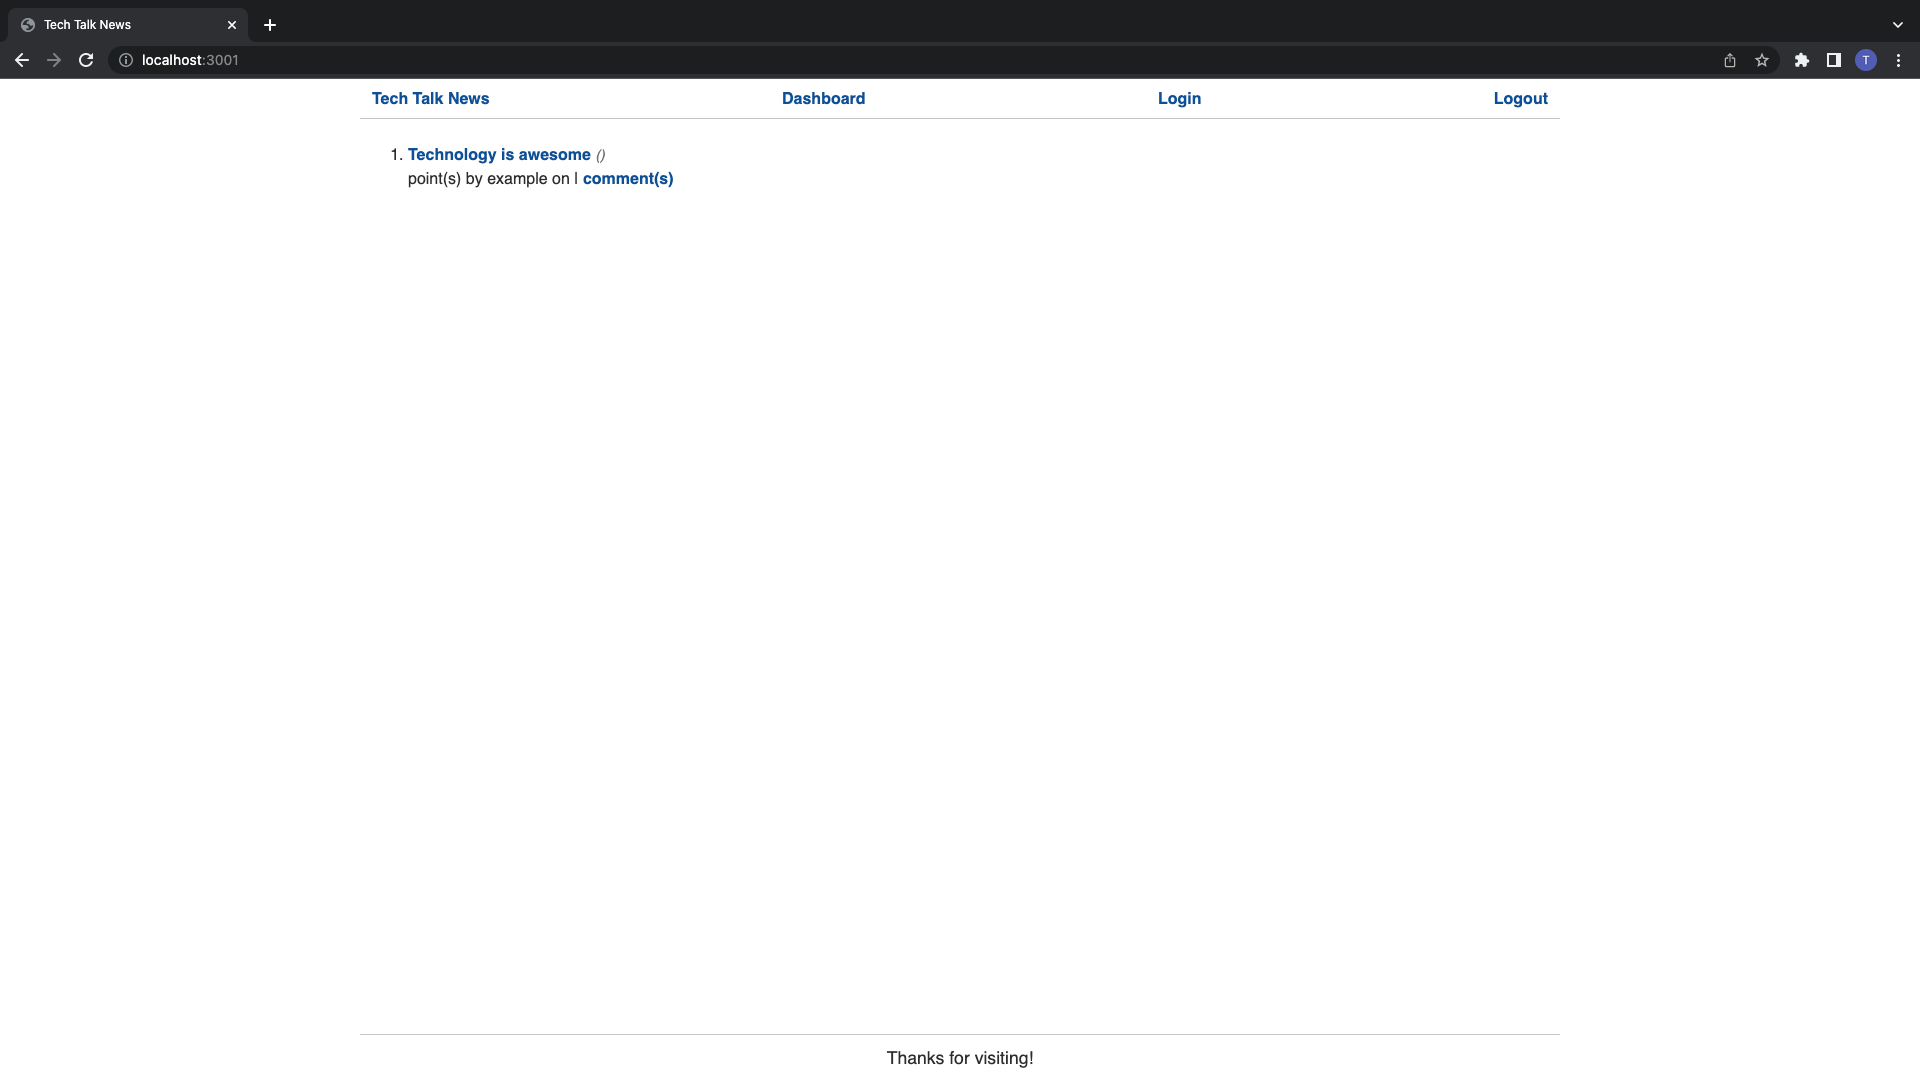The height and width of the screenshot is (1080, 1920).
Task: View the post's comment(s) link
Action: [x=628, y=178]
